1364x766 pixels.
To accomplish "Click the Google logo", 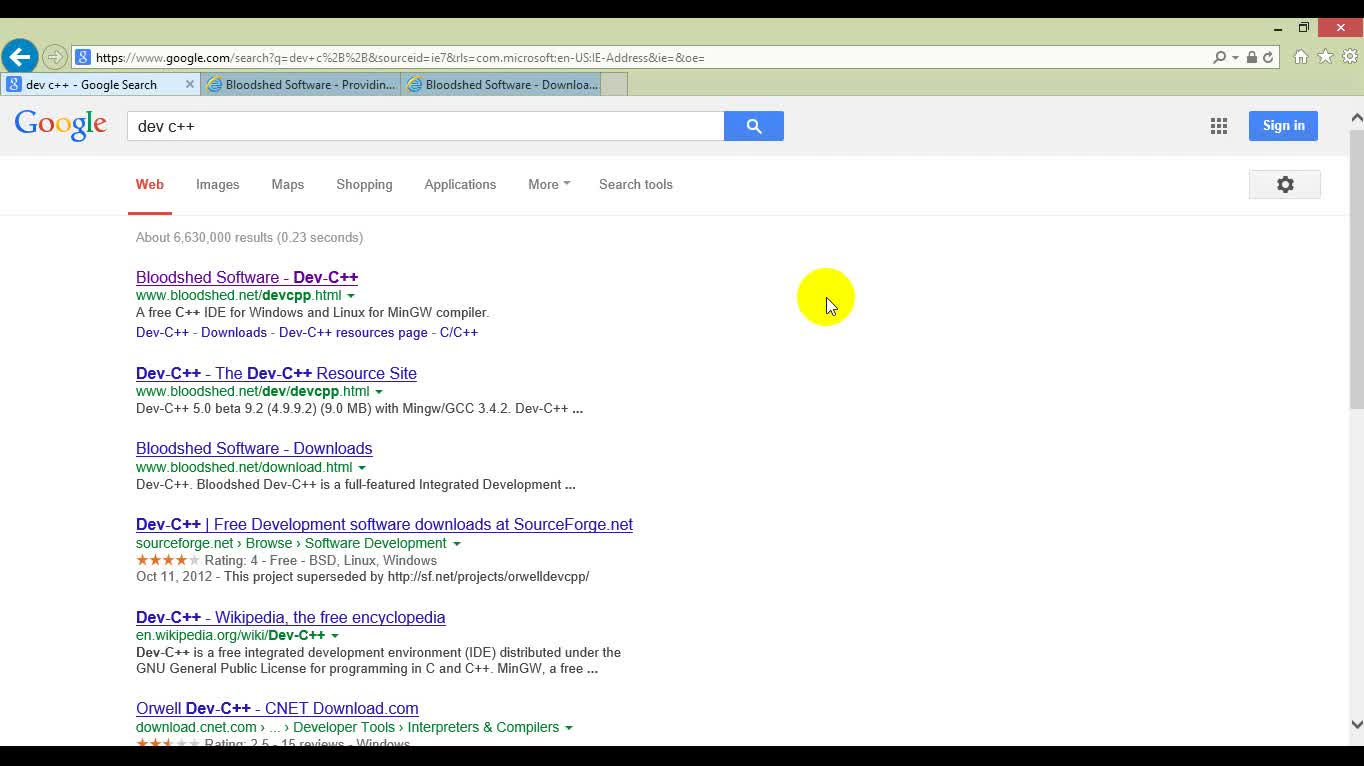I will click(60, 125).
